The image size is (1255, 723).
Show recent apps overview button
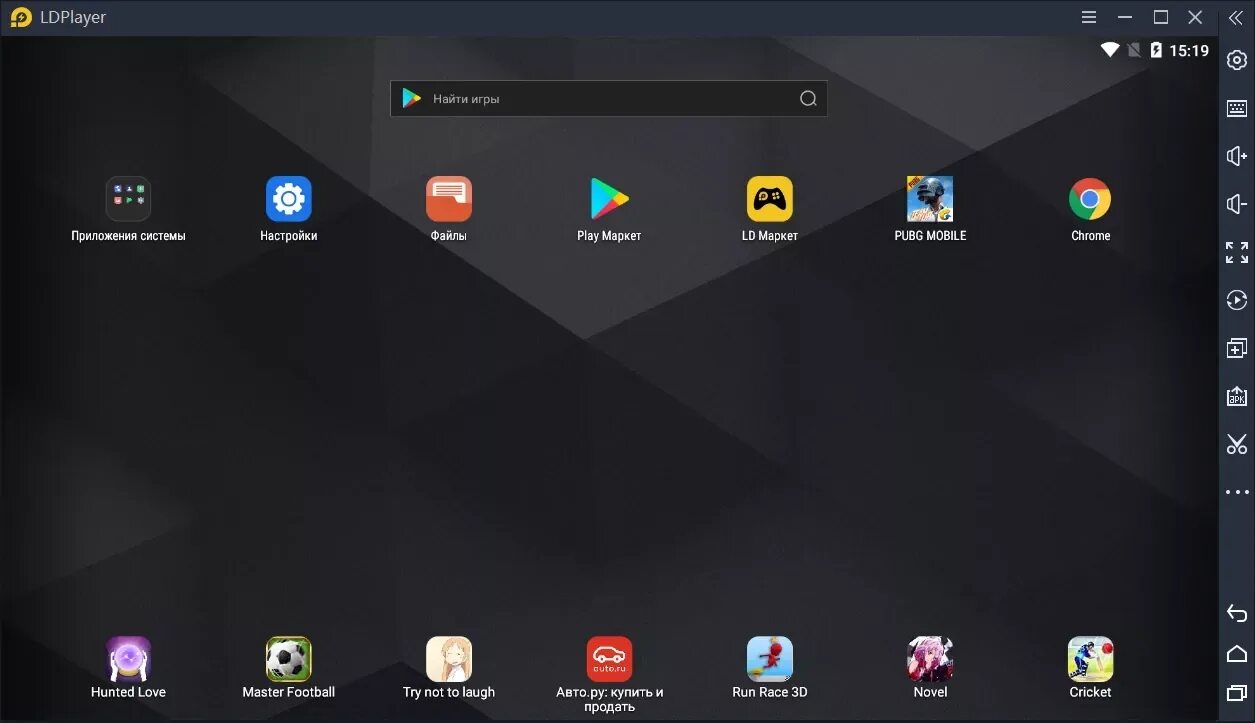[1237, 692]
